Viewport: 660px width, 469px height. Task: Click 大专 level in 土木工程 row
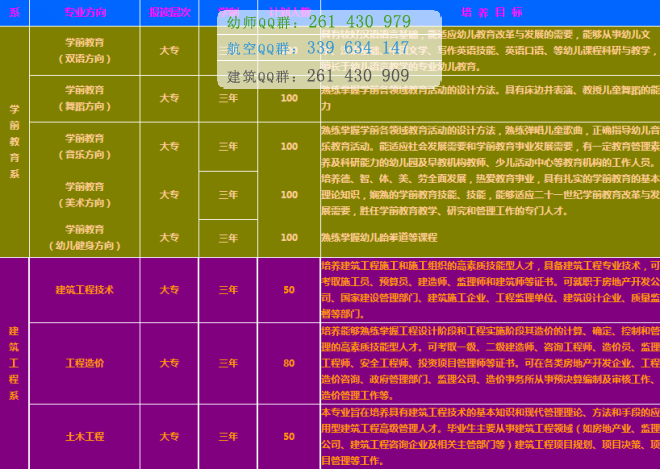tap(169, 436)
